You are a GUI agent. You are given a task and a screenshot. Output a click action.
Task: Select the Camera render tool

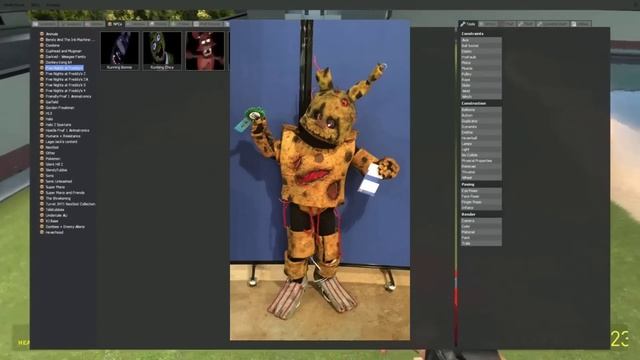[481, 221]
